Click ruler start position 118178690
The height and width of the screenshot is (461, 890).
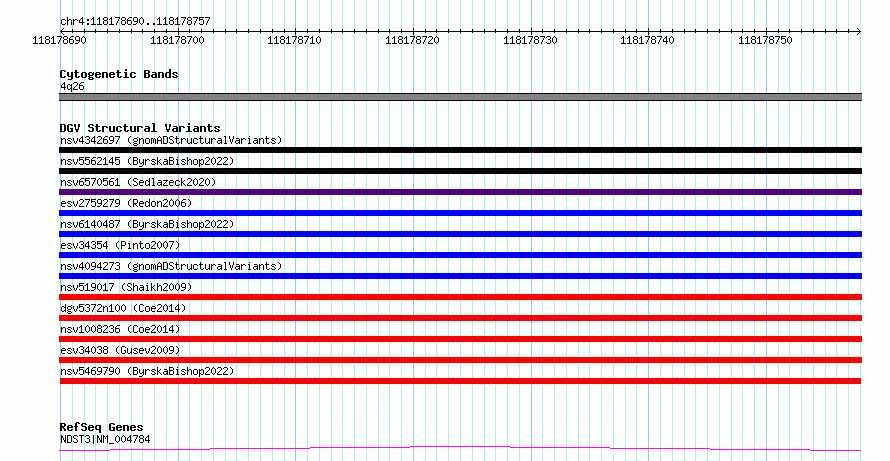[x=60, y=40]
